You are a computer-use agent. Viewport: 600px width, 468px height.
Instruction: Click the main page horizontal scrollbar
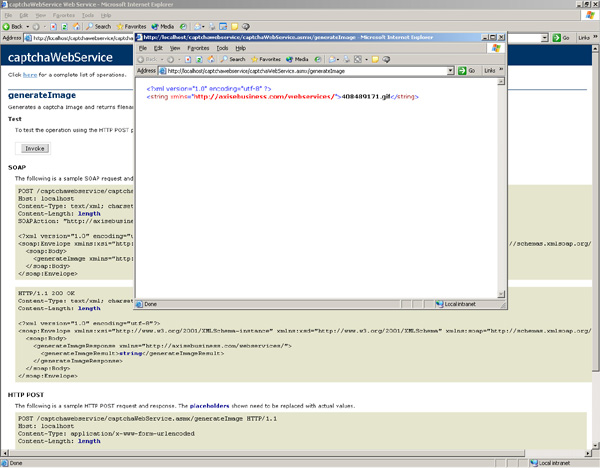[297, 453]
